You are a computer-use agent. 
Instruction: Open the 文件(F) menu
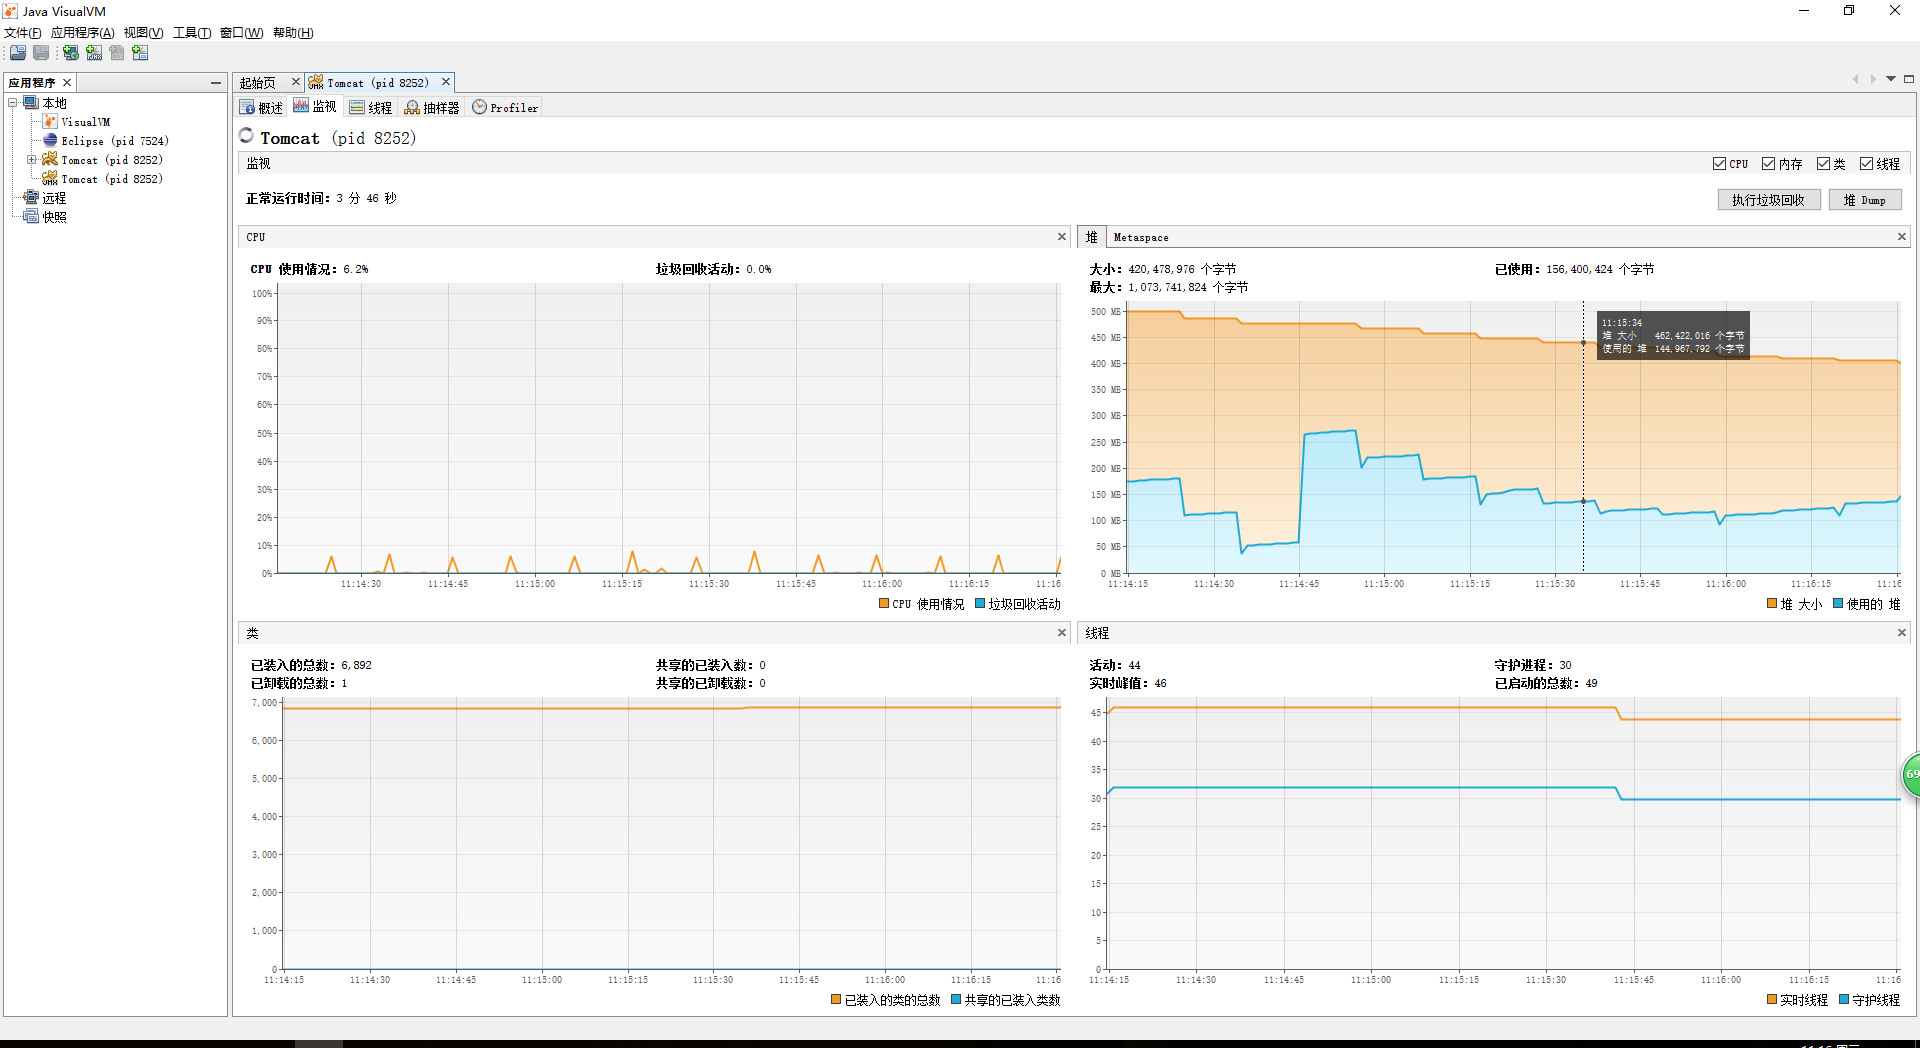[x=22, y=33]
